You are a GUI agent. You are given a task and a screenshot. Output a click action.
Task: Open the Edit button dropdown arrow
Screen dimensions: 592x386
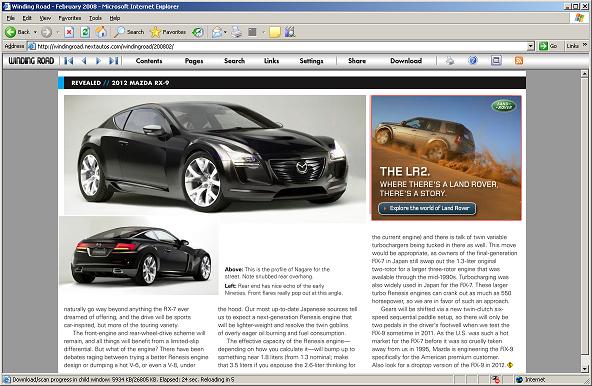tap(263, 32)
